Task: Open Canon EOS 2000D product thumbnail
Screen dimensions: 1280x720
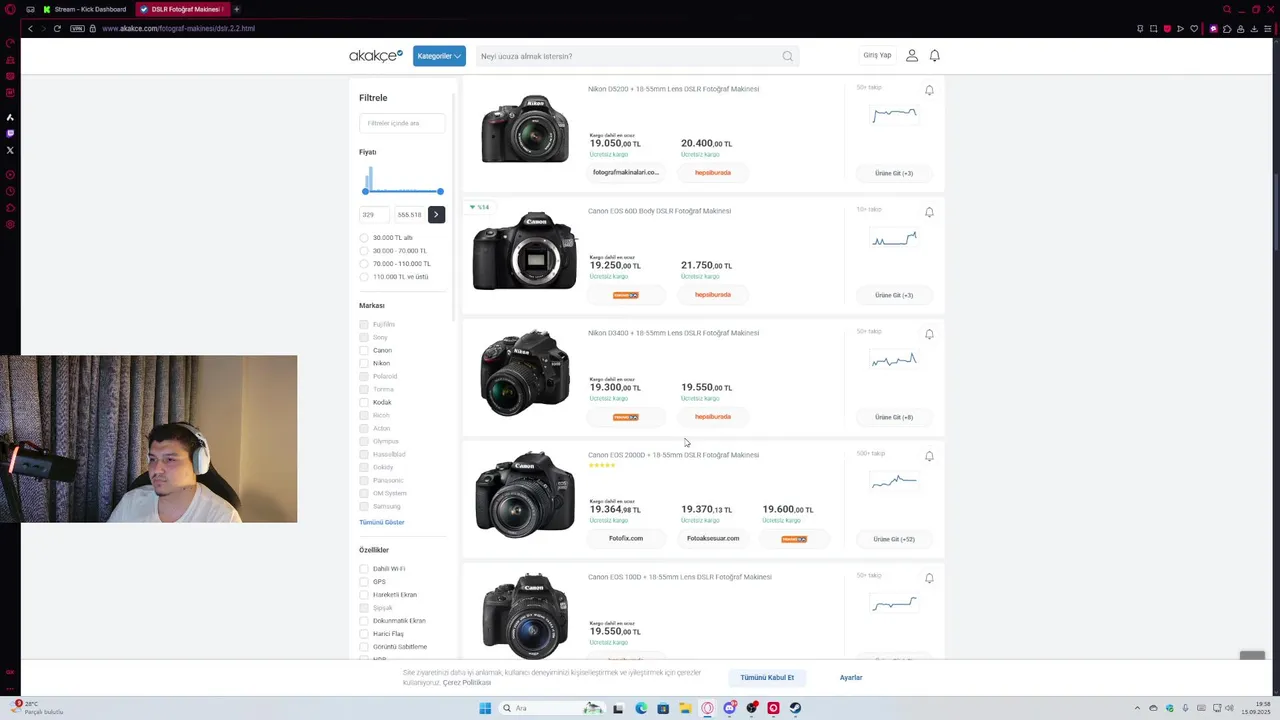Action: [525, 495]
